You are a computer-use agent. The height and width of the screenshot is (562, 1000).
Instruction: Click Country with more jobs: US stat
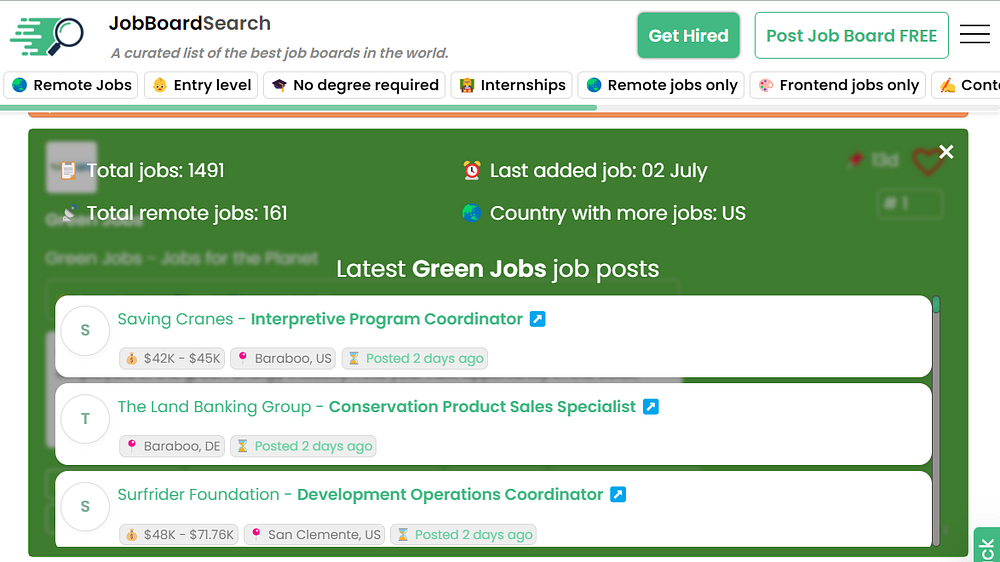(x=617, y=213)
